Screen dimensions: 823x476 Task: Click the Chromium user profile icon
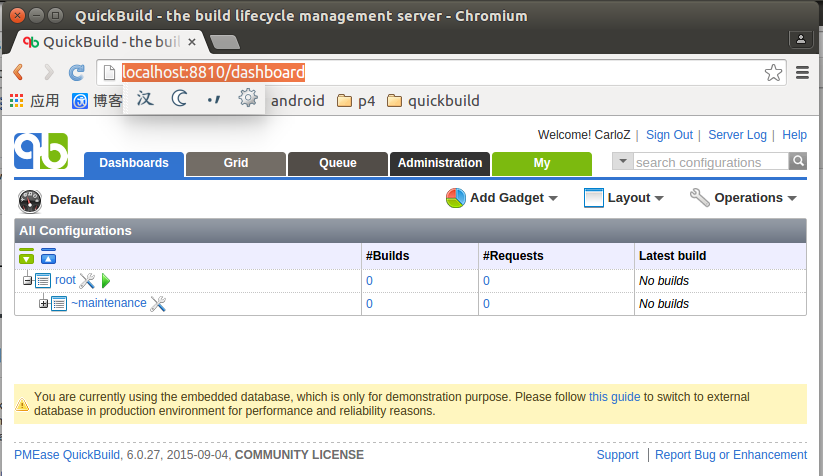point(801,39)
